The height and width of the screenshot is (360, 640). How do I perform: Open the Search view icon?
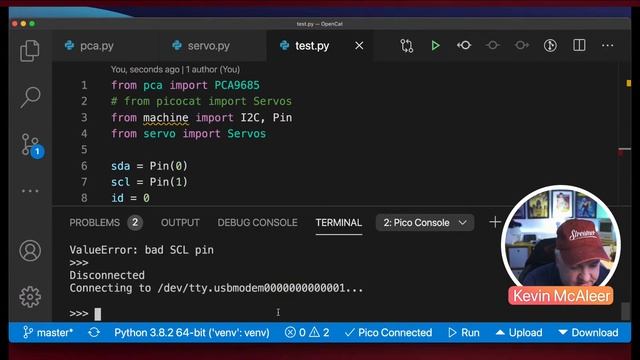pyautogui.click(x=30, y=98)
